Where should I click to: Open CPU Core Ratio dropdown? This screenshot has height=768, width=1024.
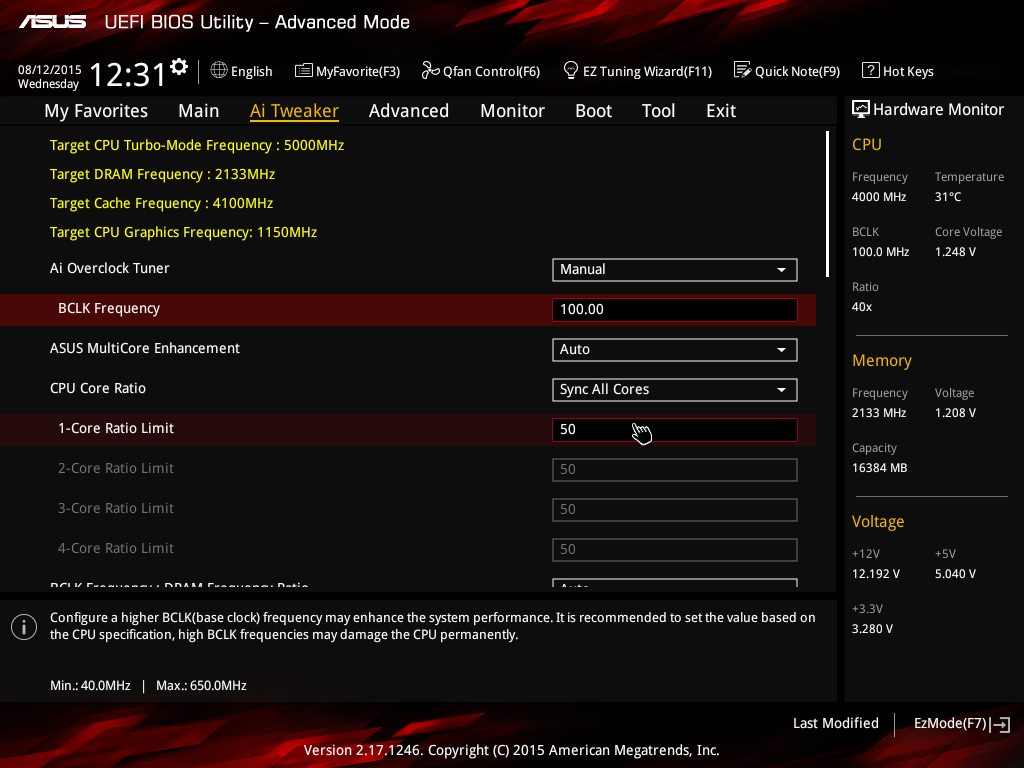tap(675, 390)
